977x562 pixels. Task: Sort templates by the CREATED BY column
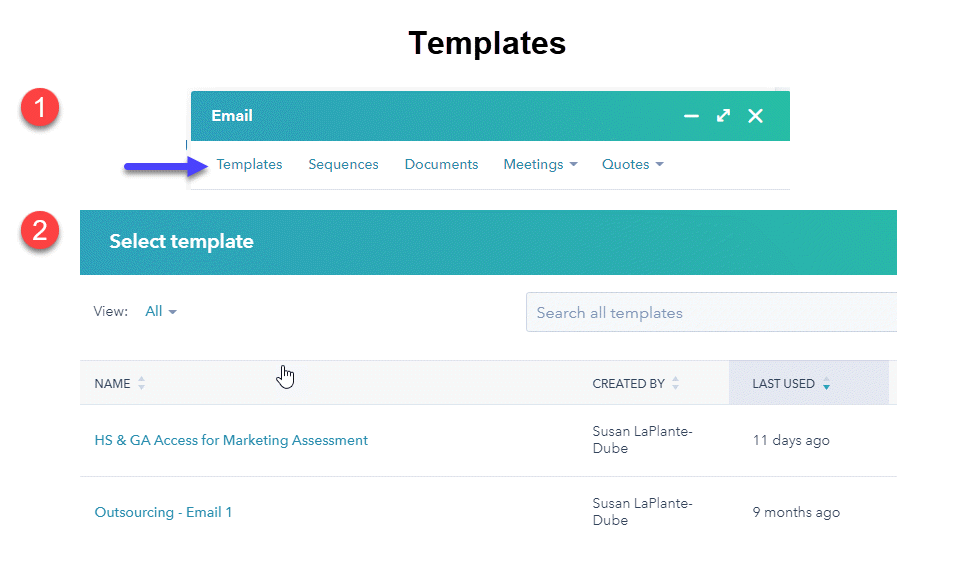point(636,384)
